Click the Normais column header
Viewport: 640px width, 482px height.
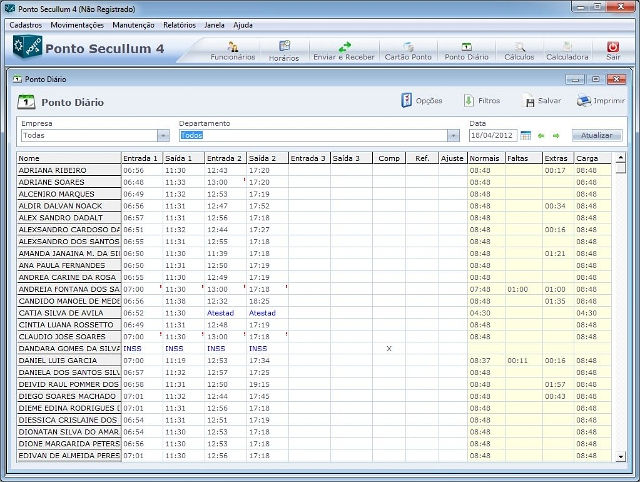click(486, 158)
